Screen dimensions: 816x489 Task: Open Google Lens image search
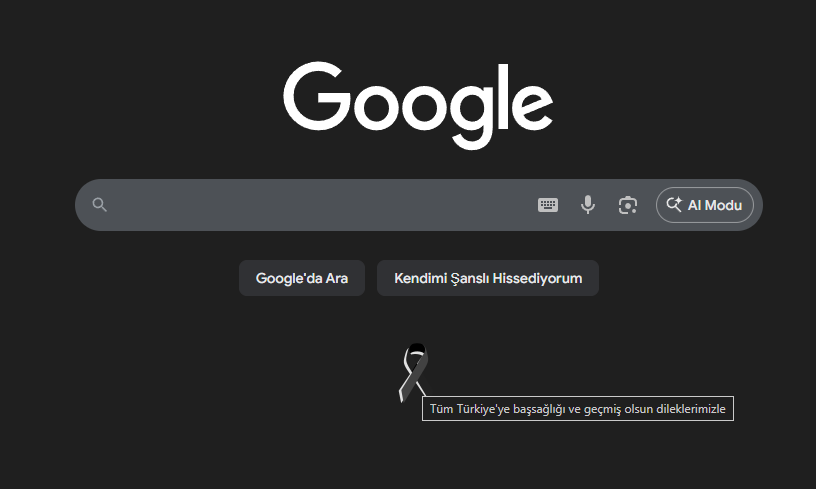pyautogui.click(x=628, y=205)
